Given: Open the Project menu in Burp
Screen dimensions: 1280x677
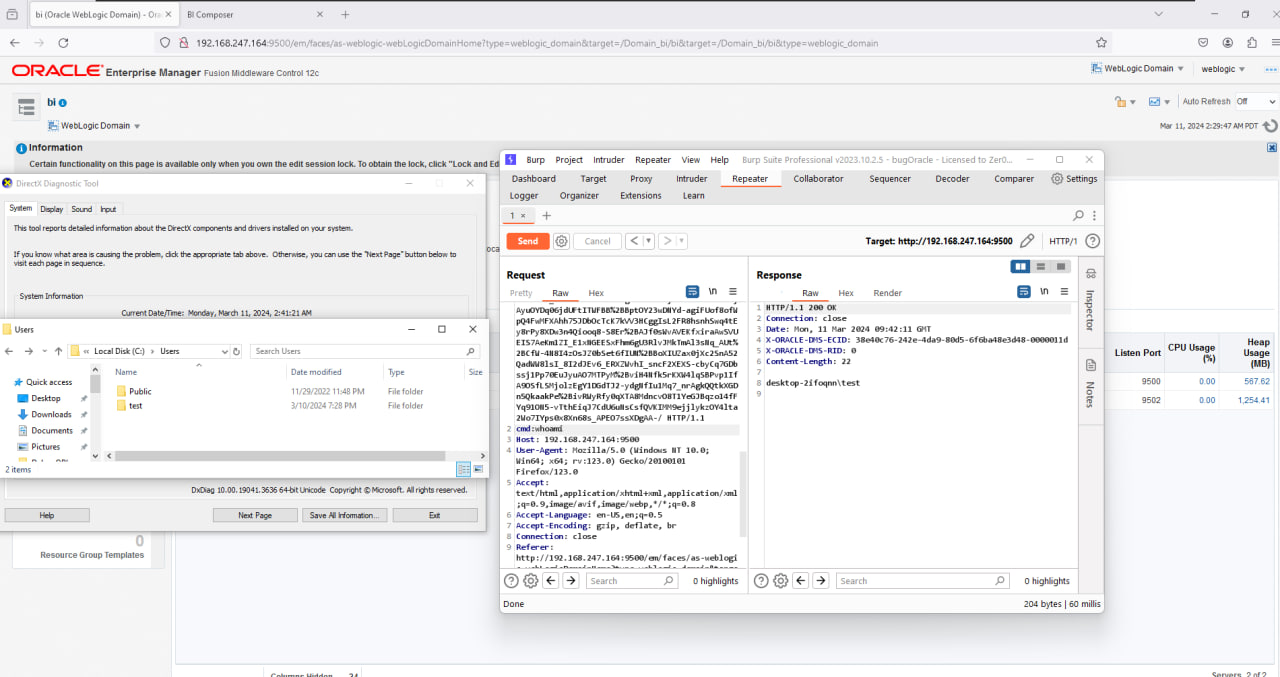Looking at the screenshot, I should tap(569, 160).
